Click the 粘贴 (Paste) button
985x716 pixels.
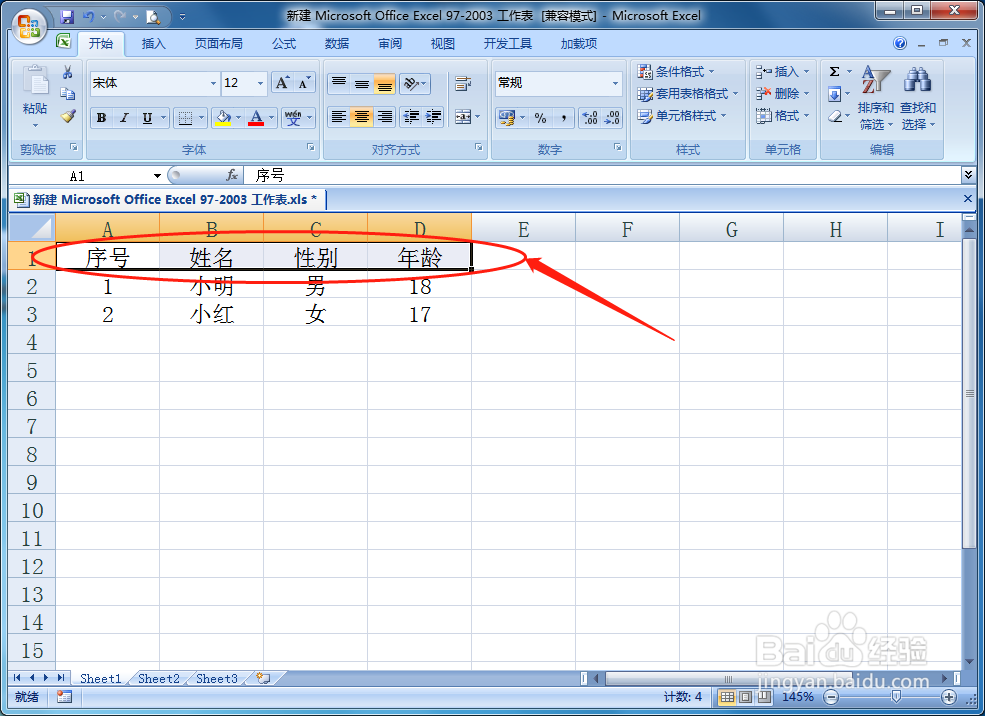coord(33,95)
